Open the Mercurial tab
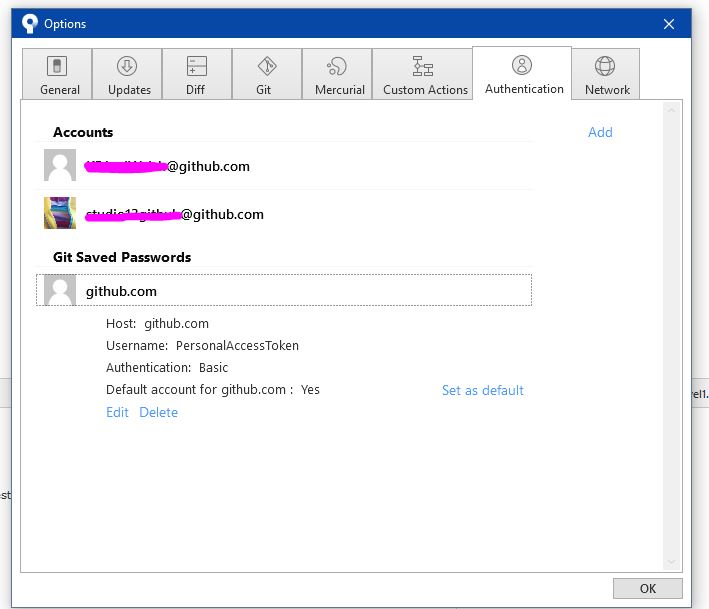This screenshot has height=609, width=709. tap(337, 74)
